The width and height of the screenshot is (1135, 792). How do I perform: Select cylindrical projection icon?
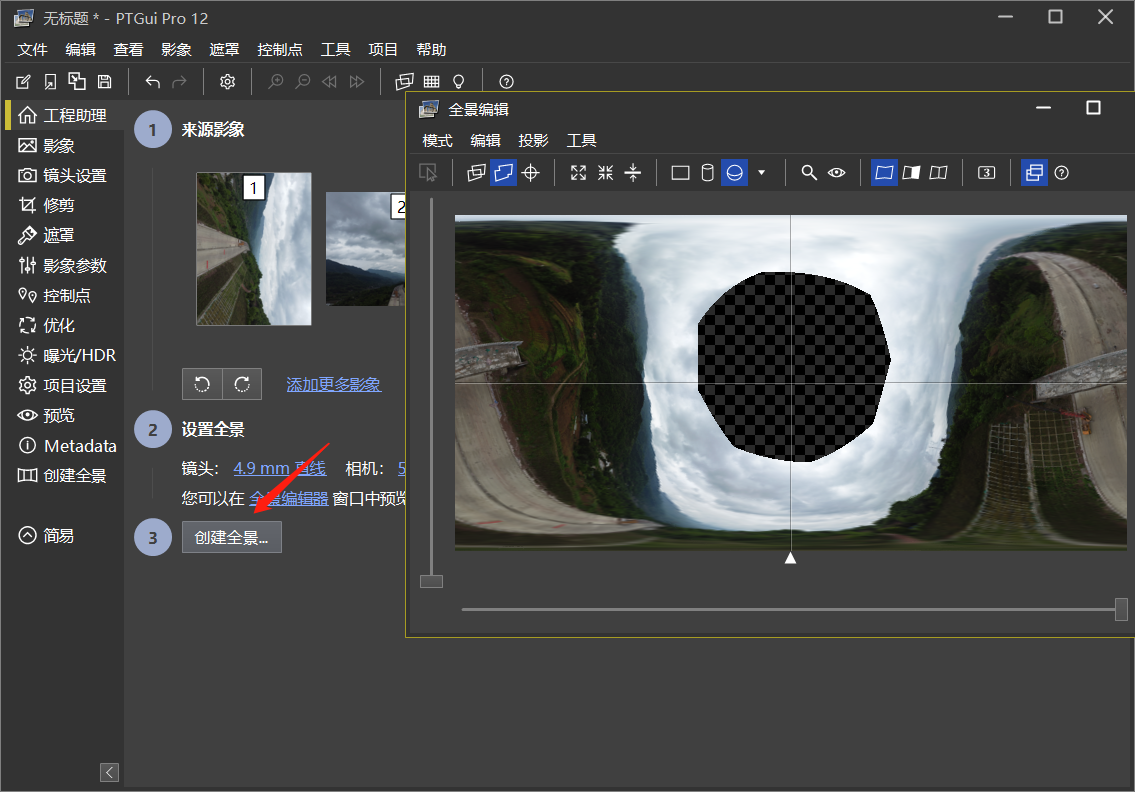coord(707,173)
